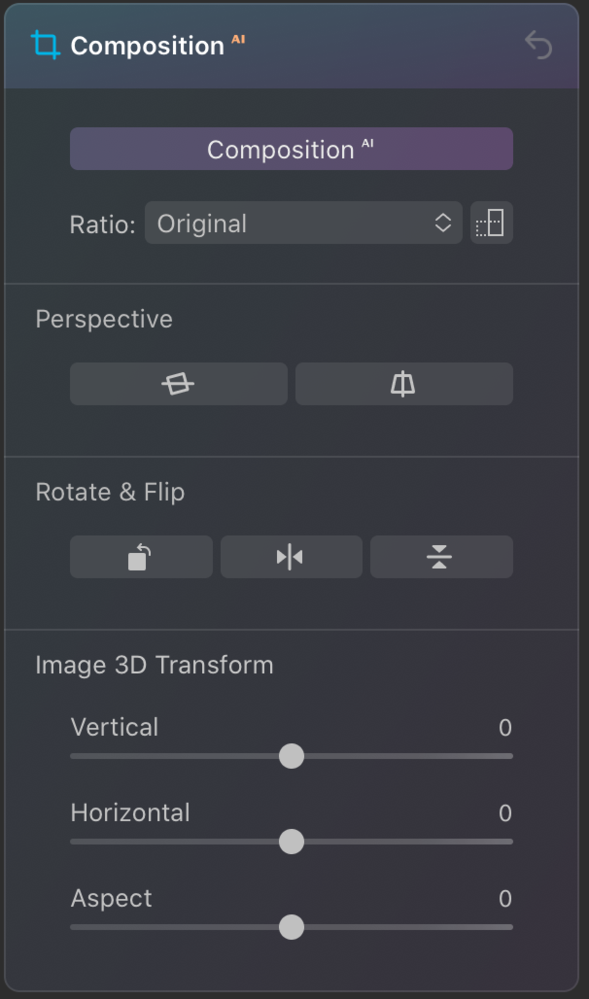Apply horizon alignment perspective fix
The height and width of the screenshot is (999, 589).
pyautogui.click(x=178, y=384)
